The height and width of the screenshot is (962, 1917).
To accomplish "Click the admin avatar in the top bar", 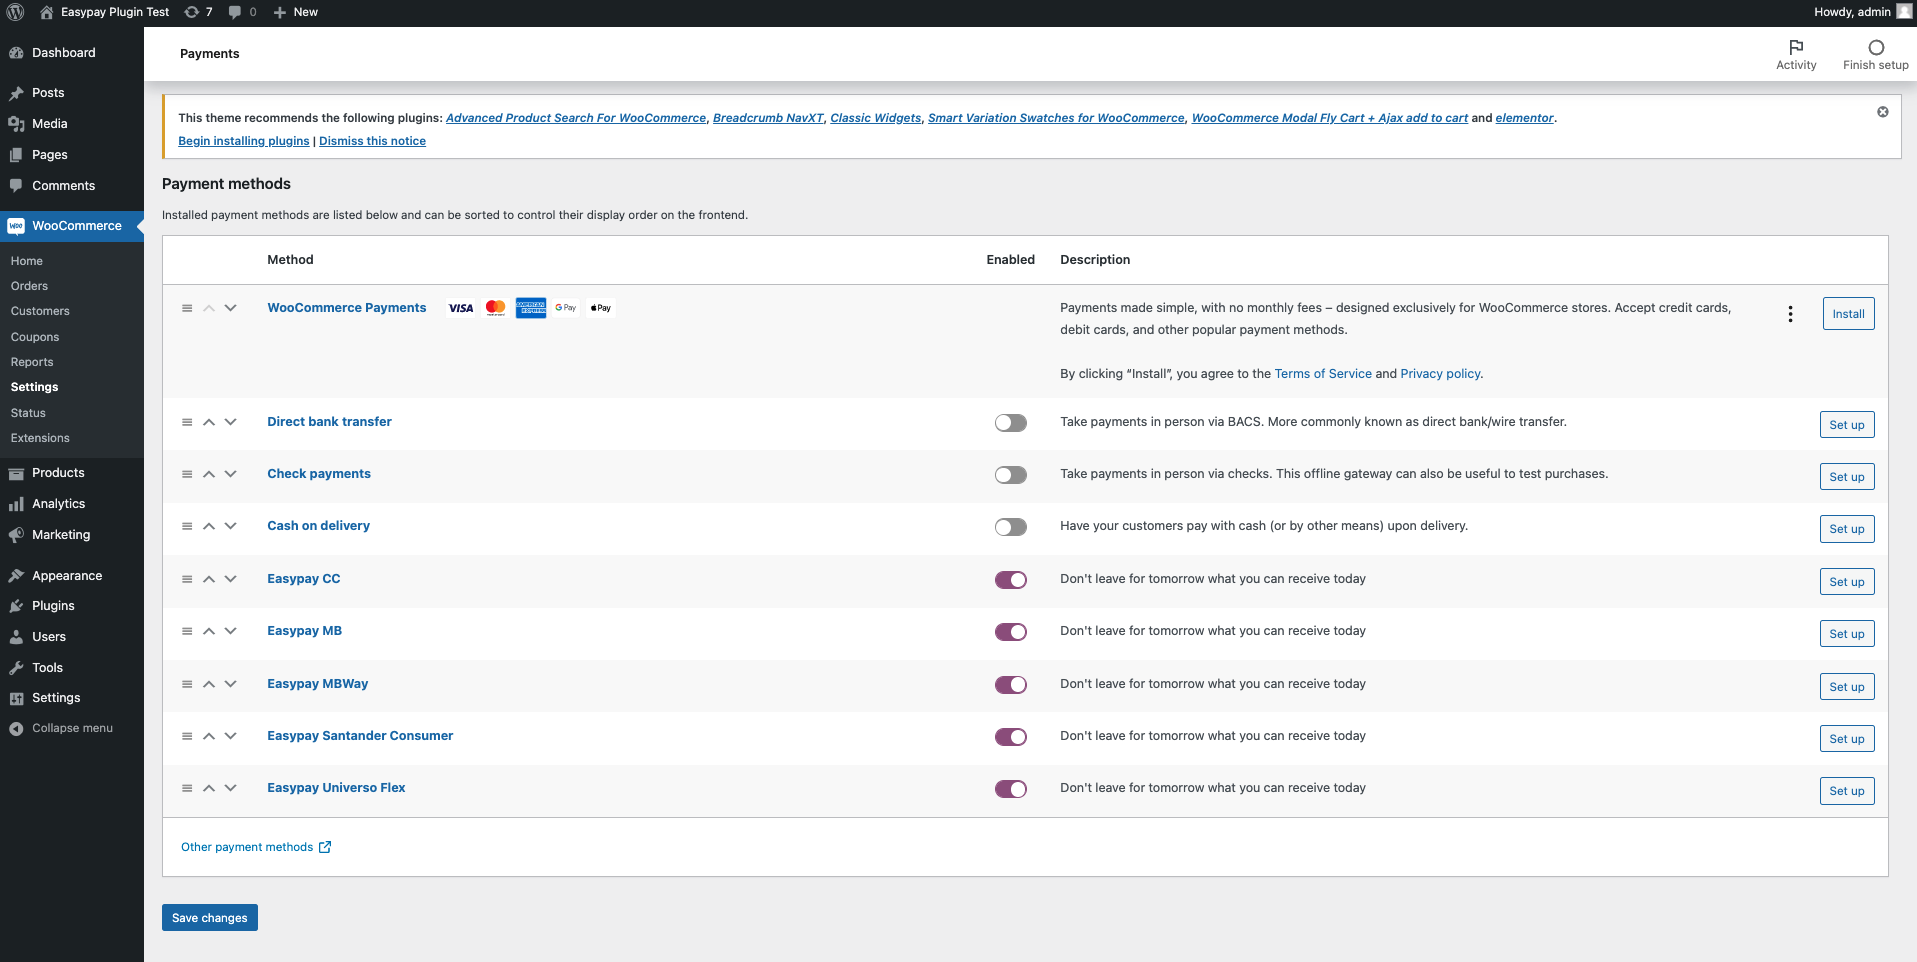I will [x=1904, y=12].
